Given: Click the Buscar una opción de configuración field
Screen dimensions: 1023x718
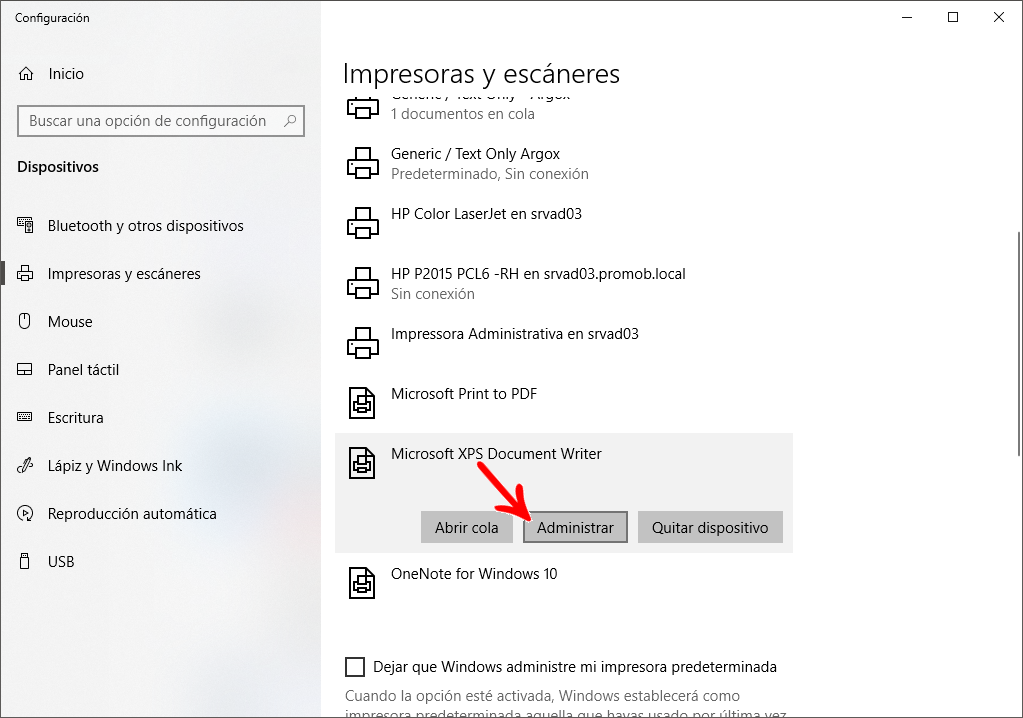Looking at the screenshot, I should pyautogui.click(x=160, y=121).
